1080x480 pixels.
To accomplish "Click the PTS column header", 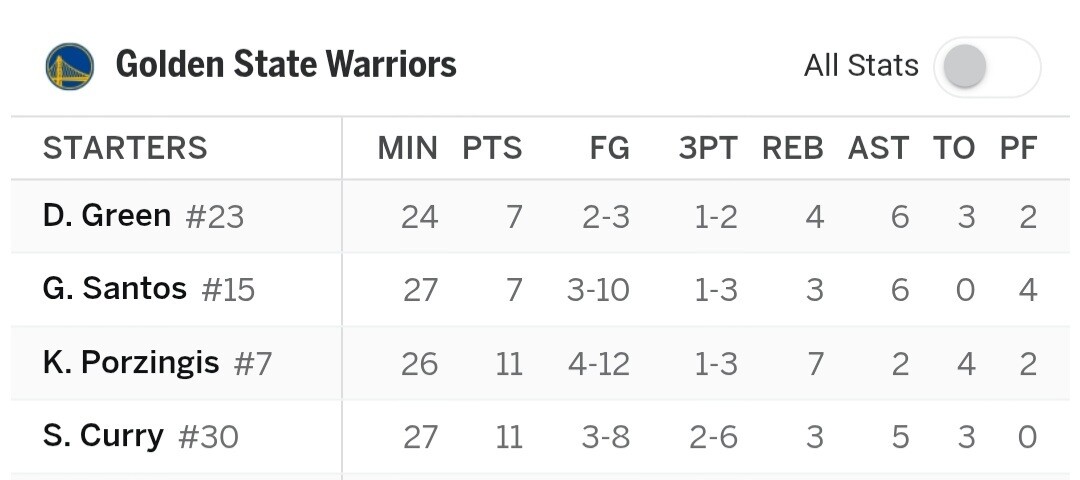I will coord(492,148).
